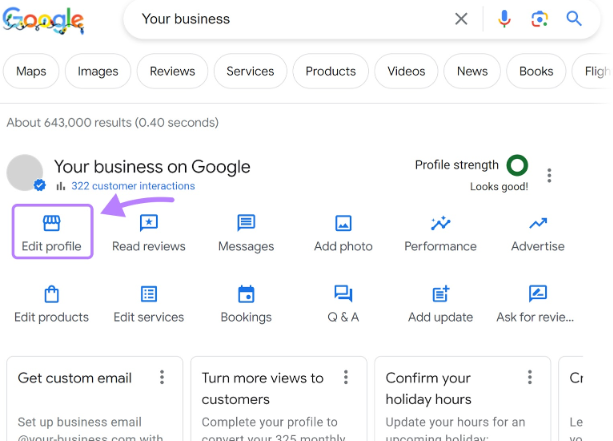Open Messages chat icon

pyautogui.click(x=246, y=223)
